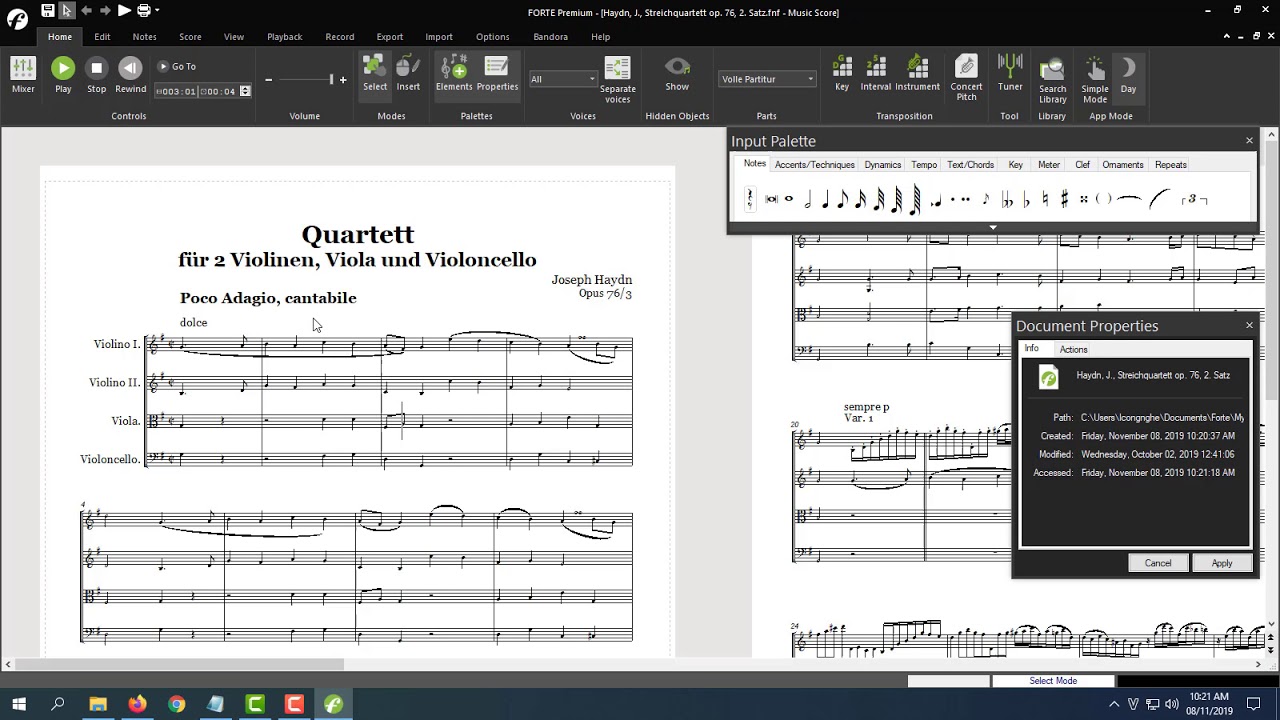Increase volume with the plus button
Viewport: 1280px width, 720px height.
(x=343, y=80)
